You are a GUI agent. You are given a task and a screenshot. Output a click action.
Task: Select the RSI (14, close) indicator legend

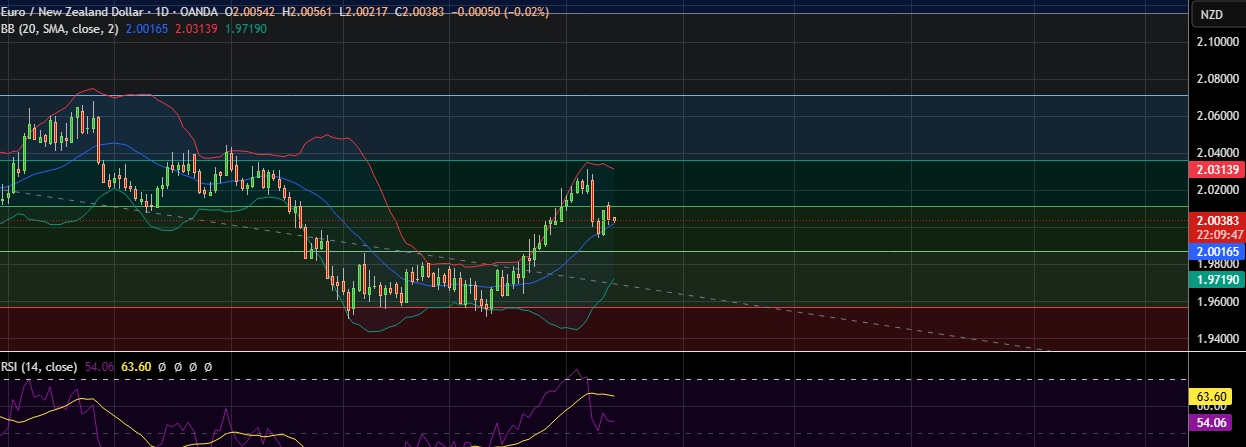point(39,367)
